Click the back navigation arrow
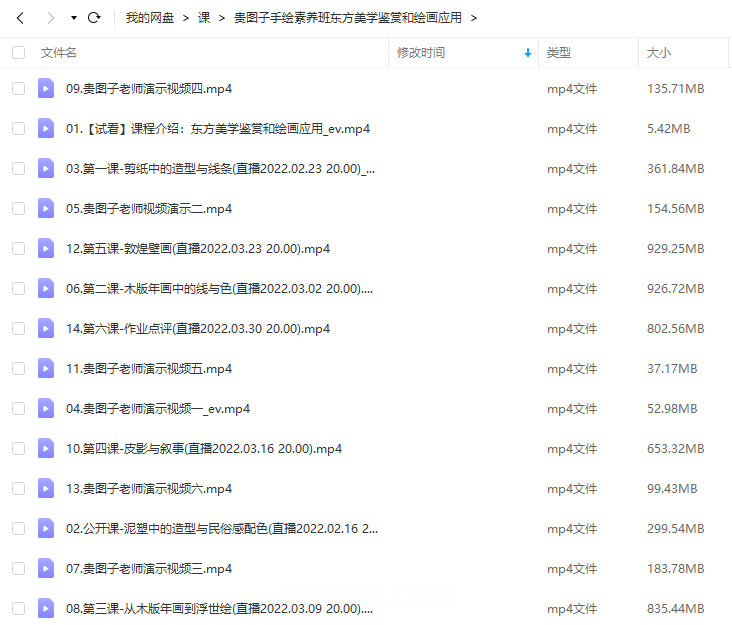 coord(19,18)
